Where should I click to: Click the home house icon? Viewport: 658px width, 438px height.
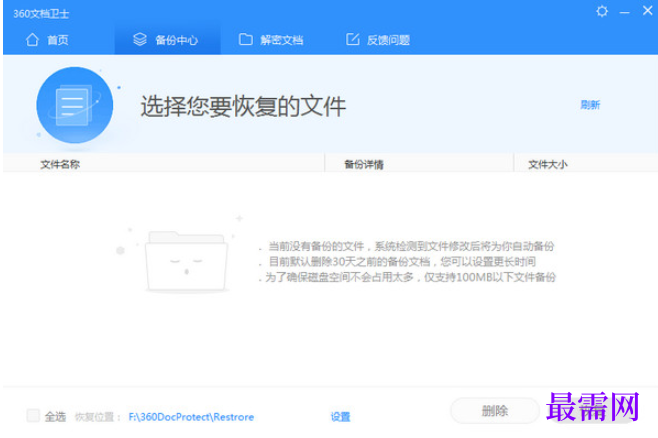point(32,40)
